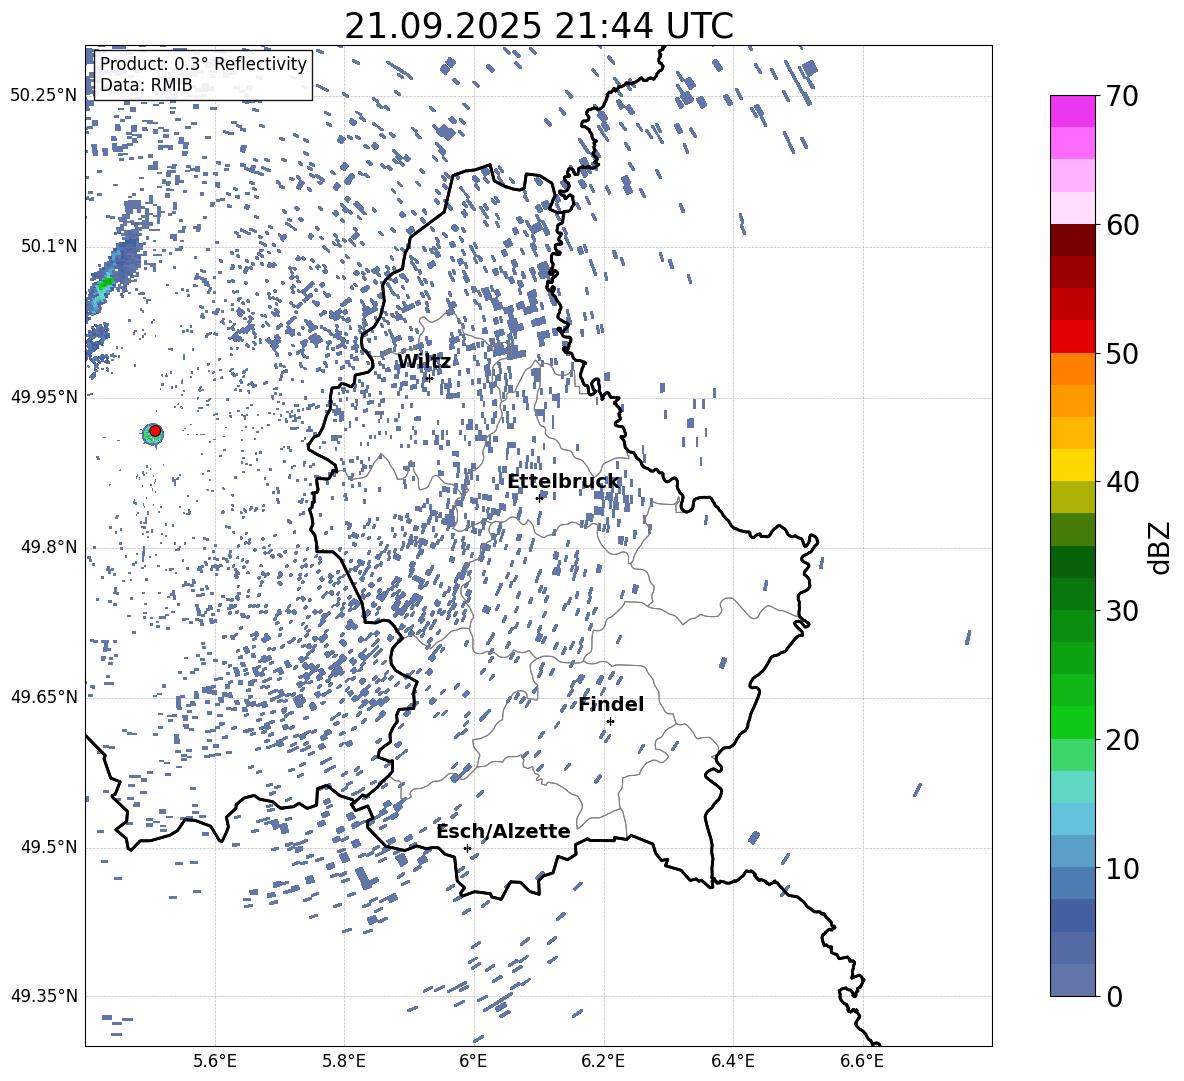Pick the yellow 40 dBZ colorbar band
This screenshot has height=1081, width=1184.
coord(1072,465)
